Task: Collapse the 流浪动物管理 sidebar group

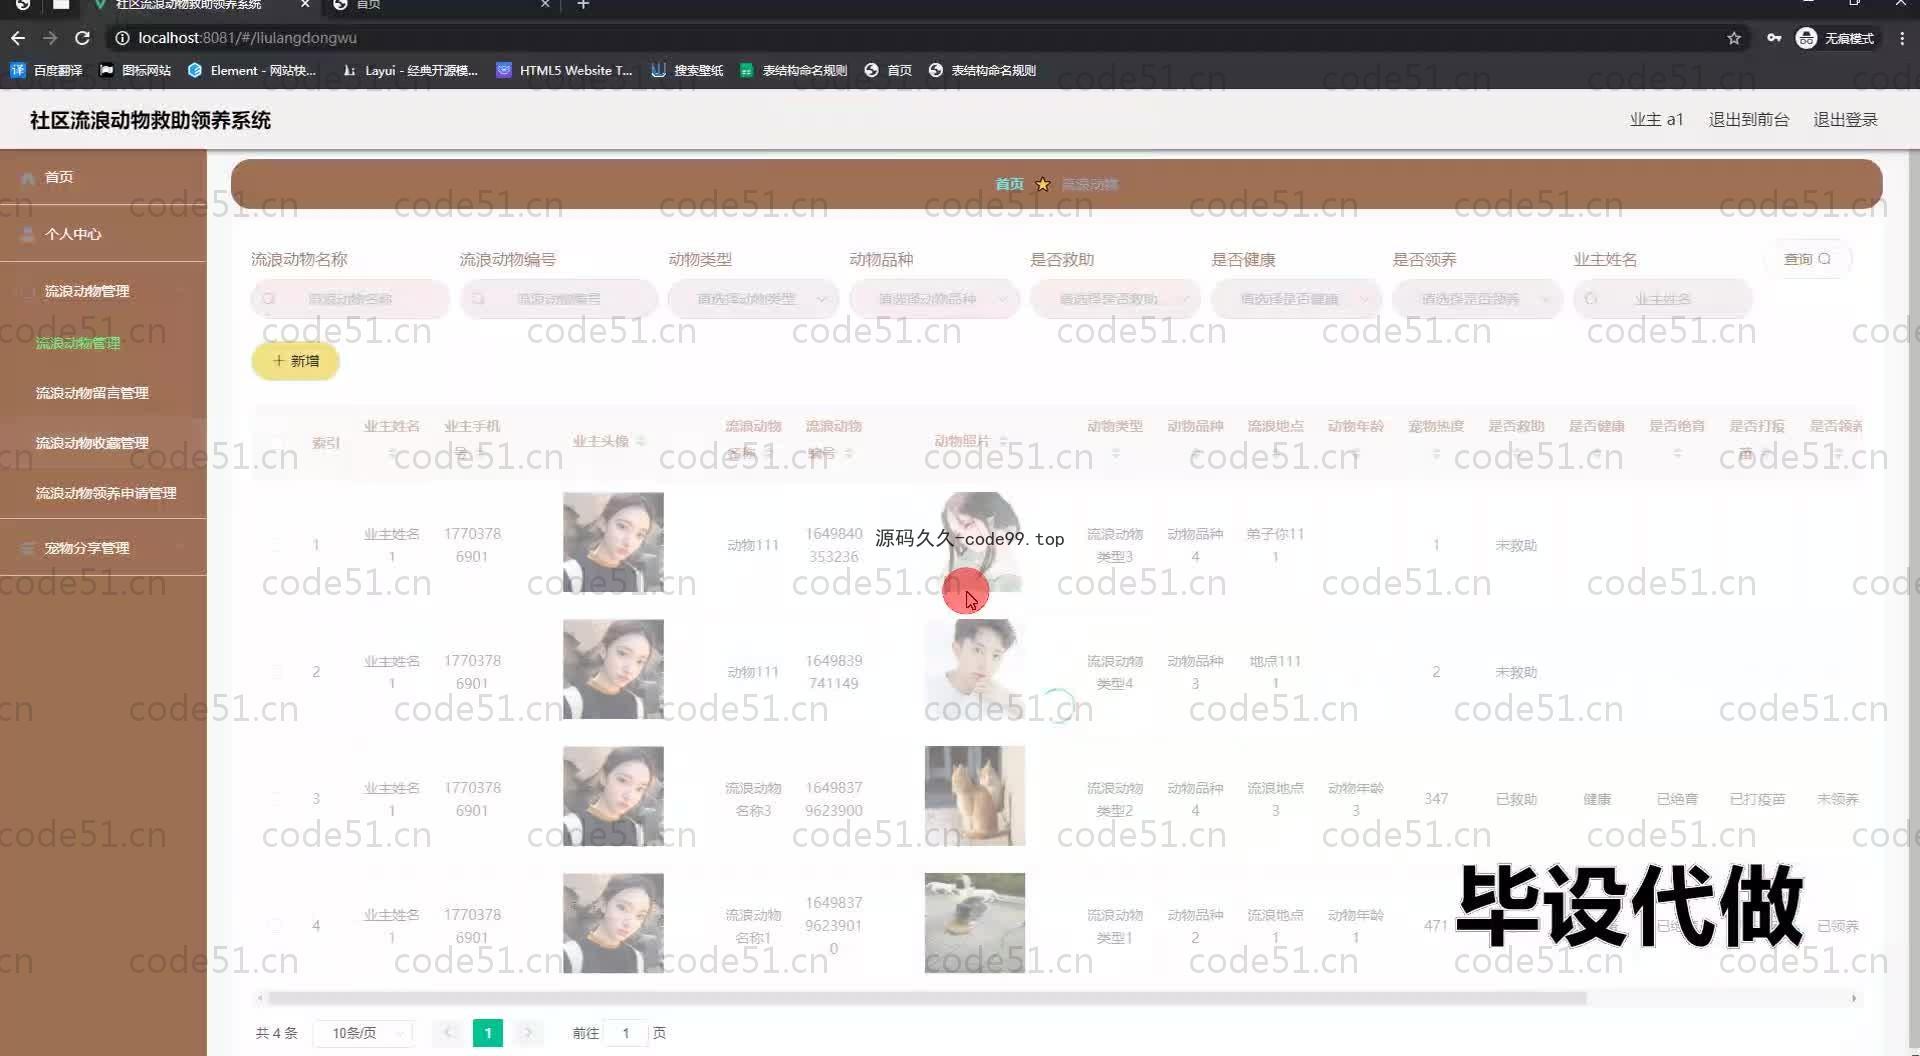Action: [x=103, y=291]
